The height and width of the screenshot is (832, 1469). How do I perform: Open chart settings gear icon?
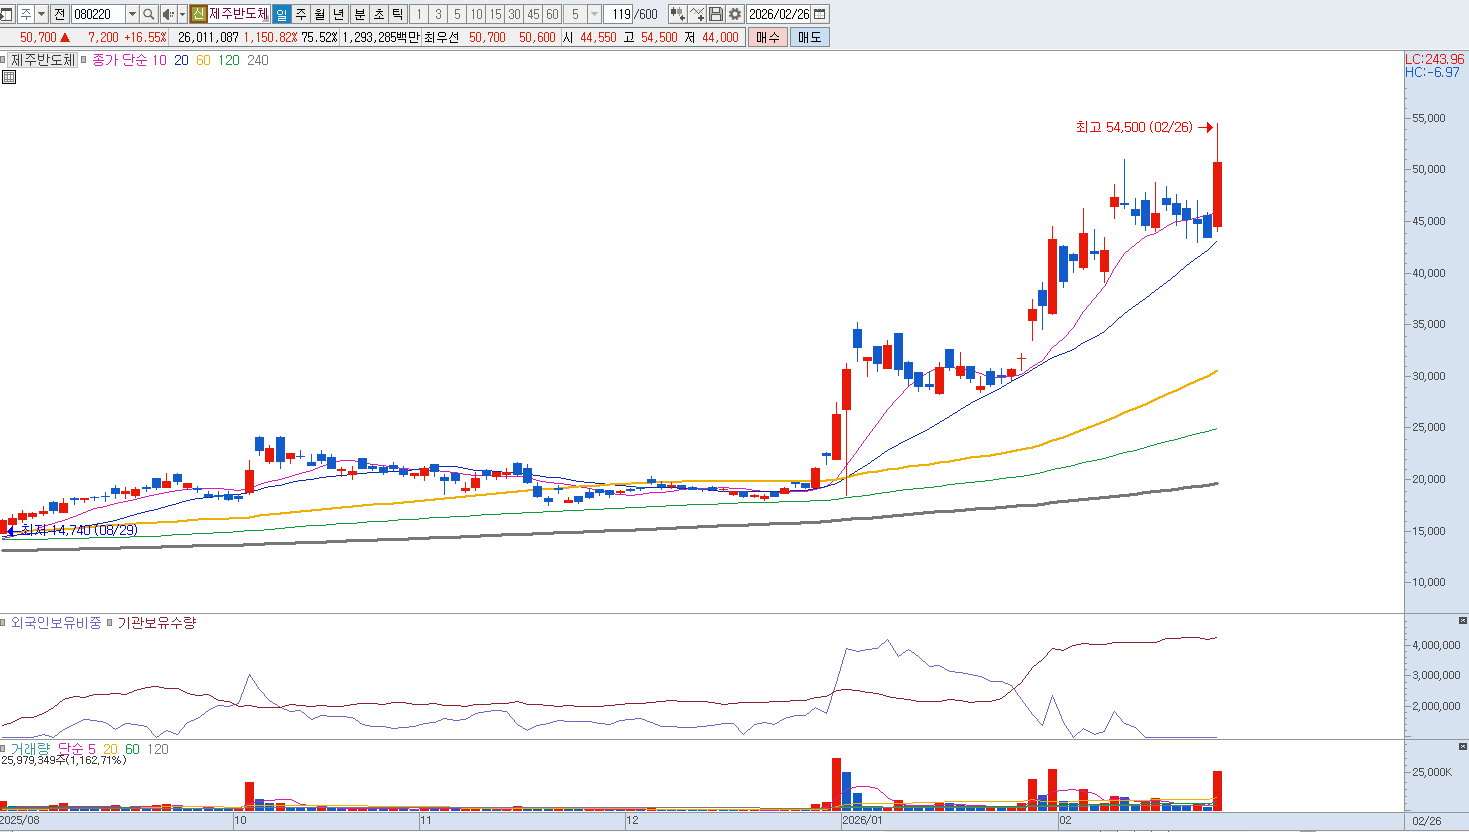pyautogui.click(x=735, y=14)
